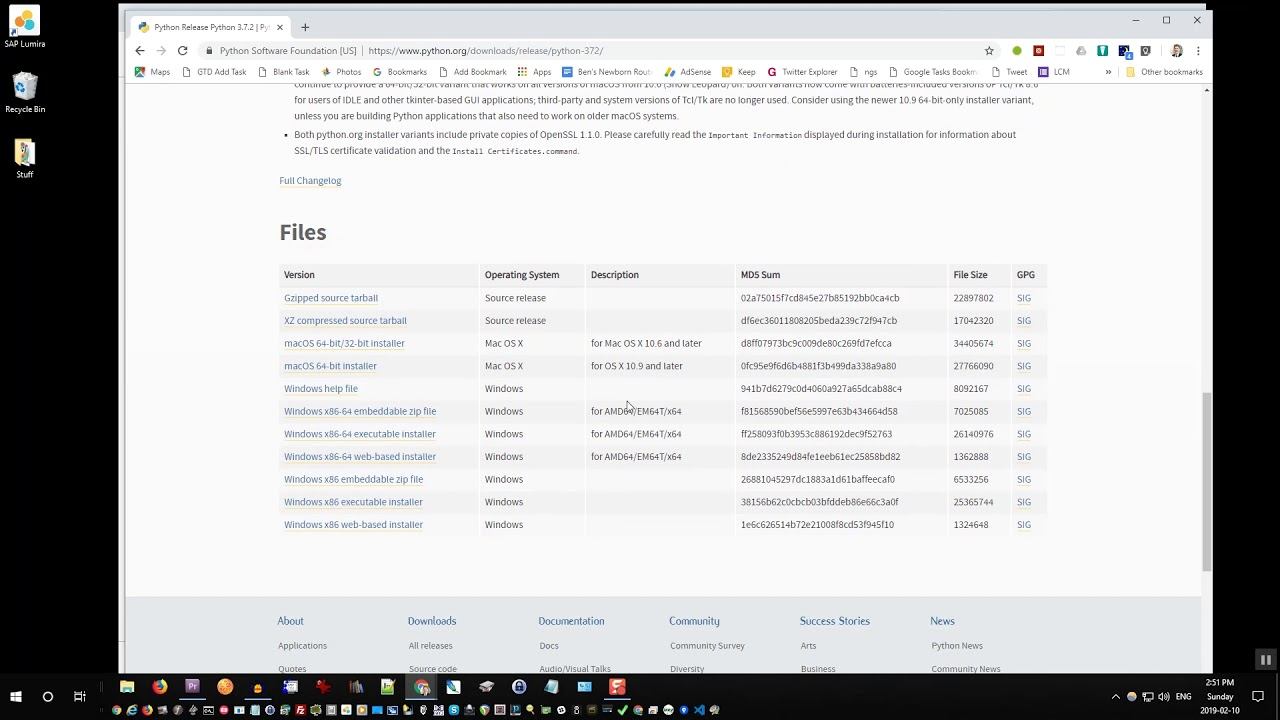Open the Blank Task bookmark

(283, 72)
